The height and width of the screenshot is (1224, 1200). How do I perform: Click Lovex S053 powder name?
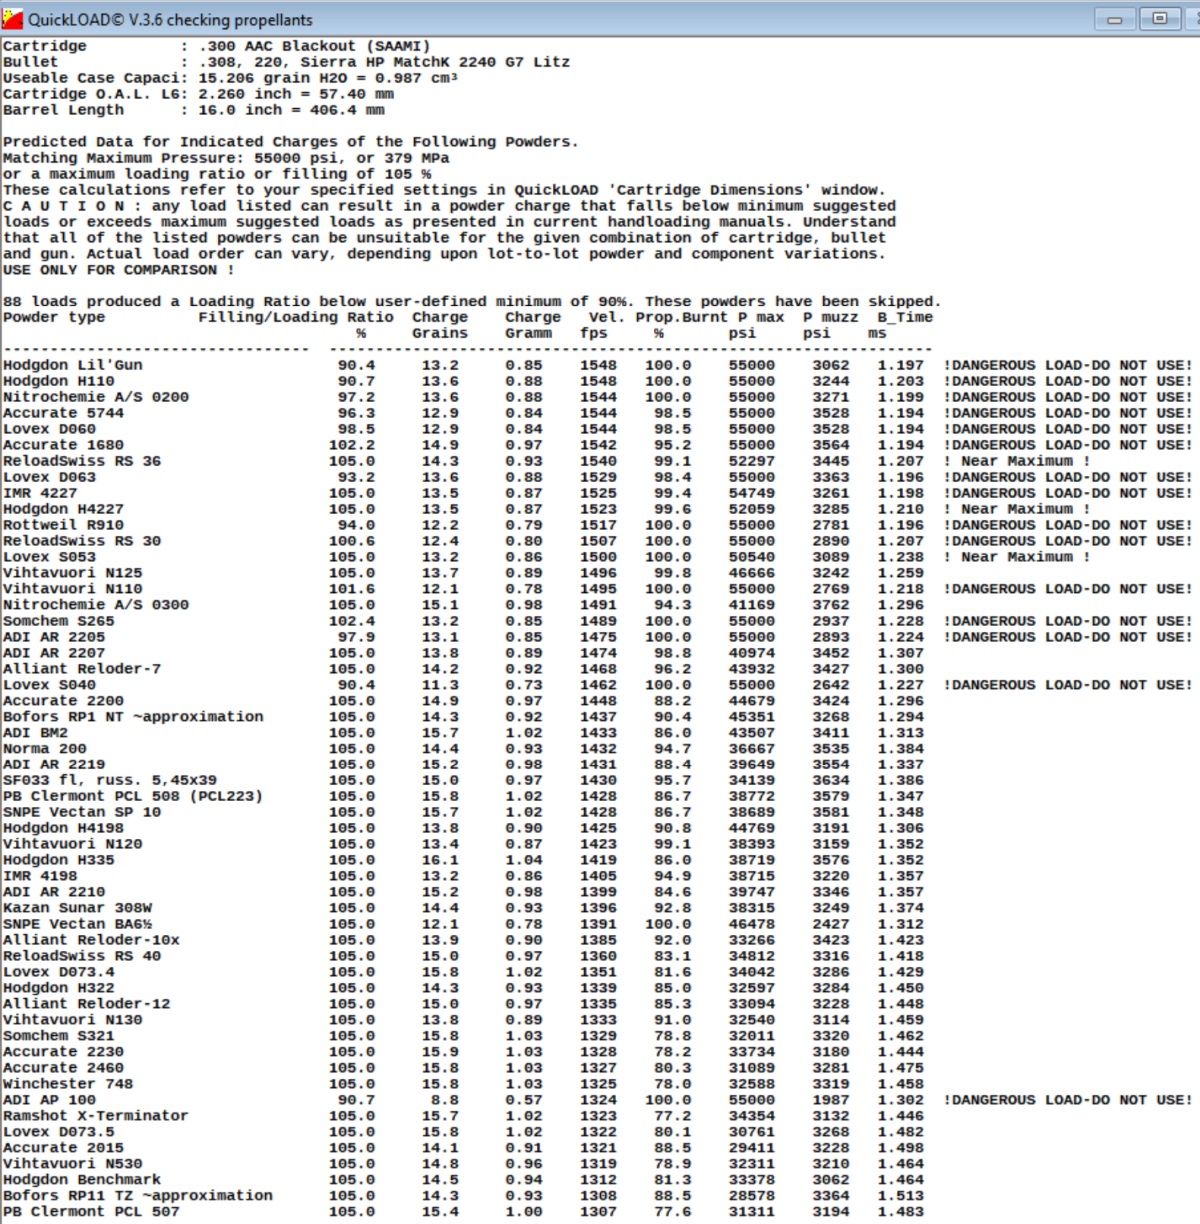point(49,557)
